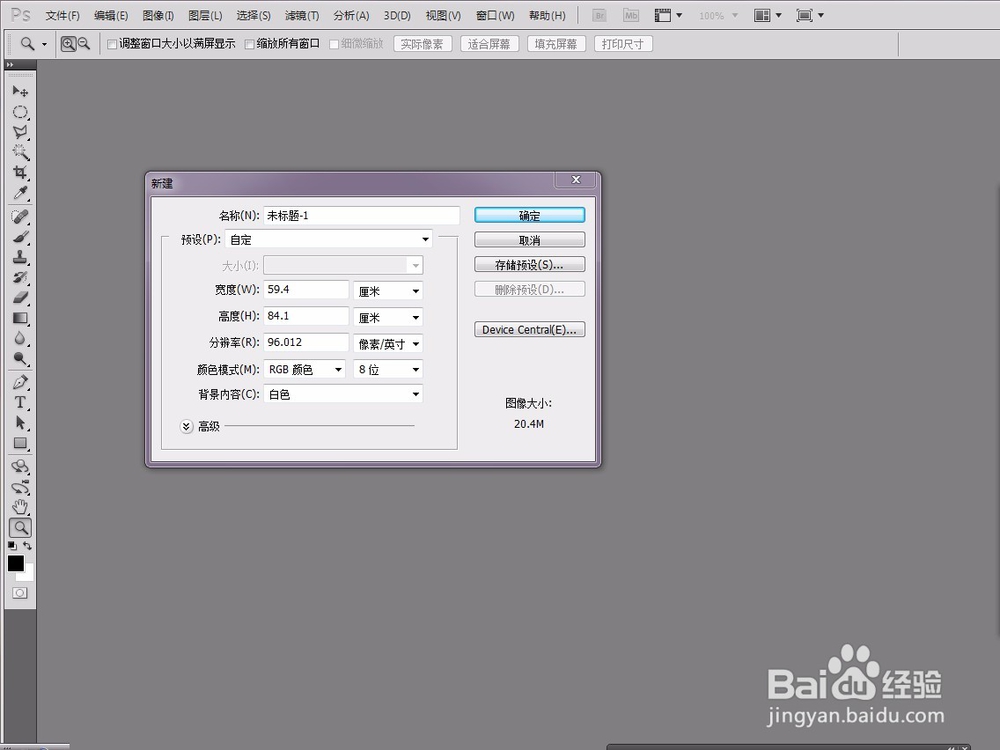
Task: Click the Device Central button
Action: (529, 330)
